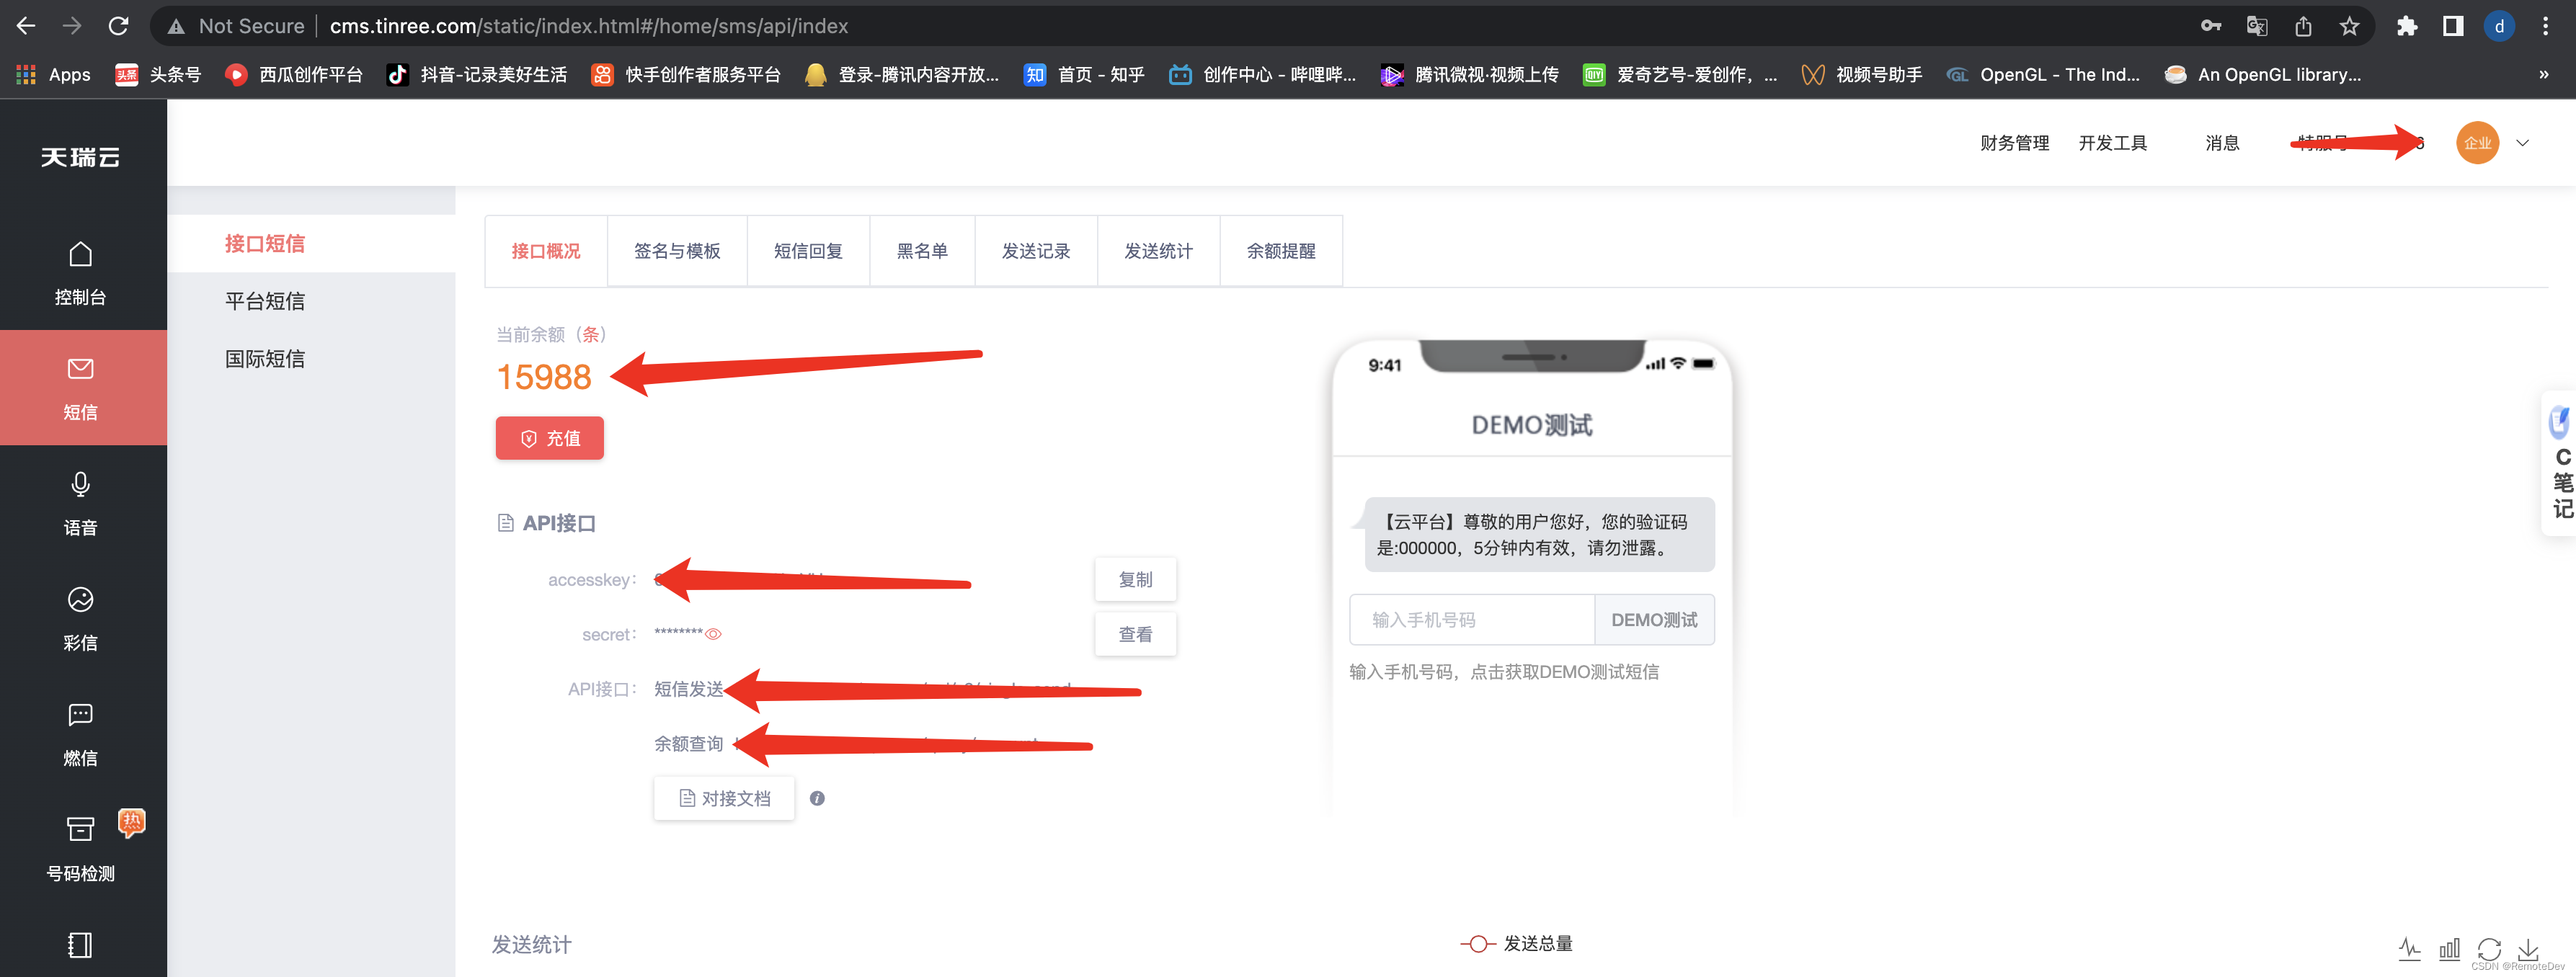This screenshot has width=2576, height=977.
Task: Open the 视频号助手 bookmark
Action: click(x=1862, y=74)
